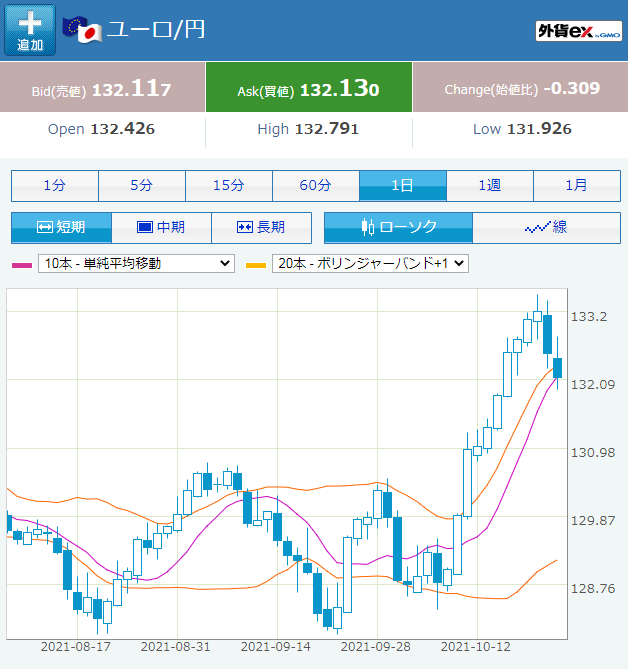Screen dimensions: 628x669
Task: Select the 1分 timeframe tab
Action: [x=55, y=186]
